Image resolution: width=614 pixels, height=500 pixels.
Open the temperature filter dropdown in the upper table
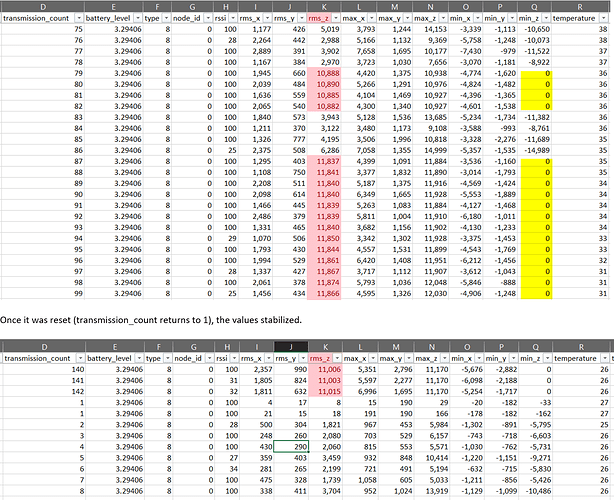pos(604,18)
